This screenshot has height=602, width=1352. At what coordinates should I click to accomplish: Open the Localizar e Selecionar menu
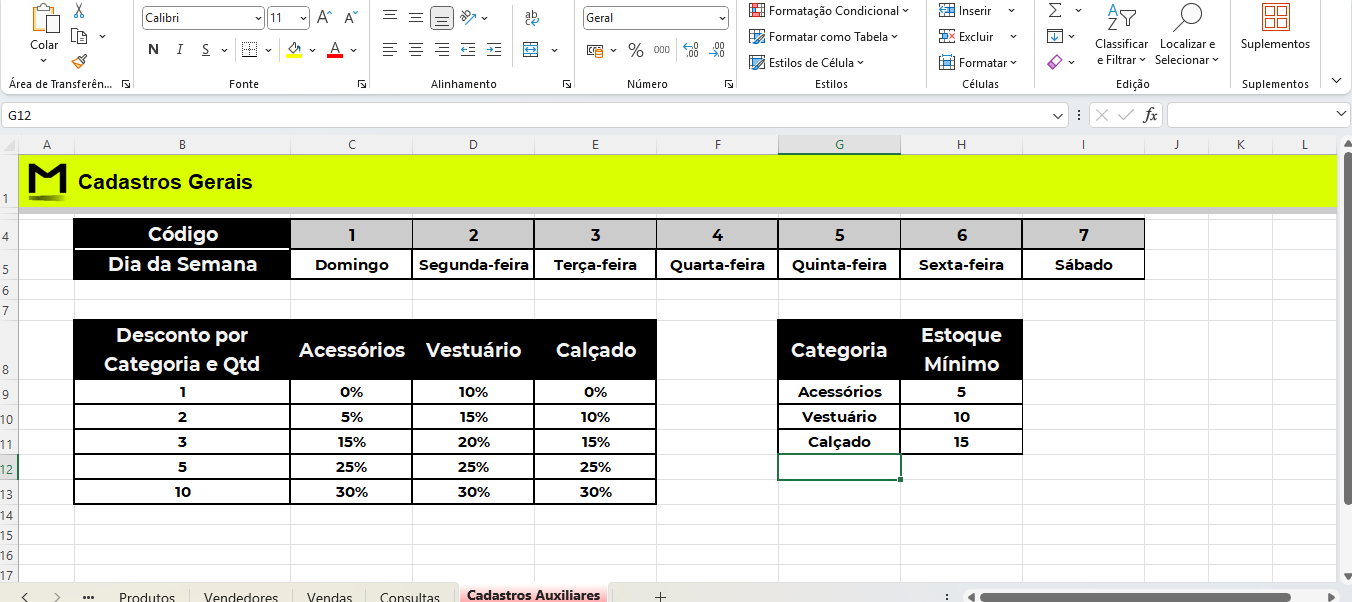pyautogui.click(x=1187, y=35)
